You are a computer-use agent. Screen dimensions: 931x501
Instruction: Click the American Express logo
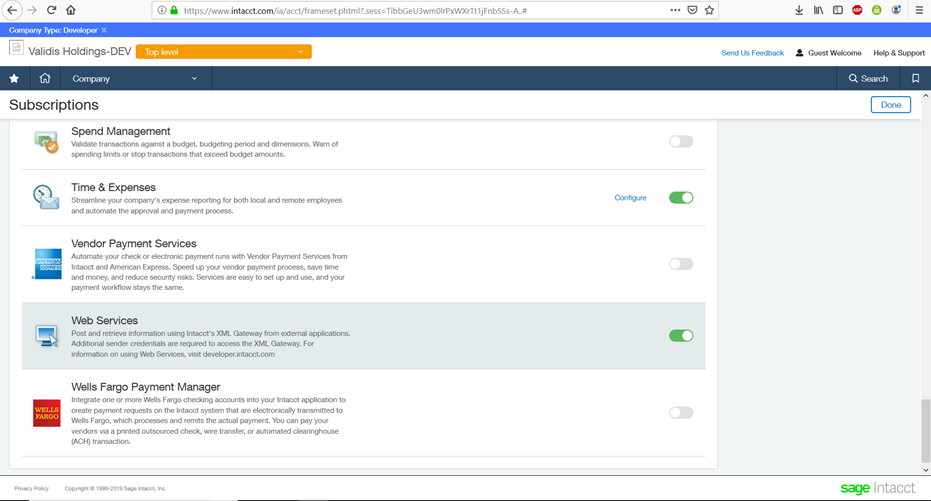[x=48, y=264]
